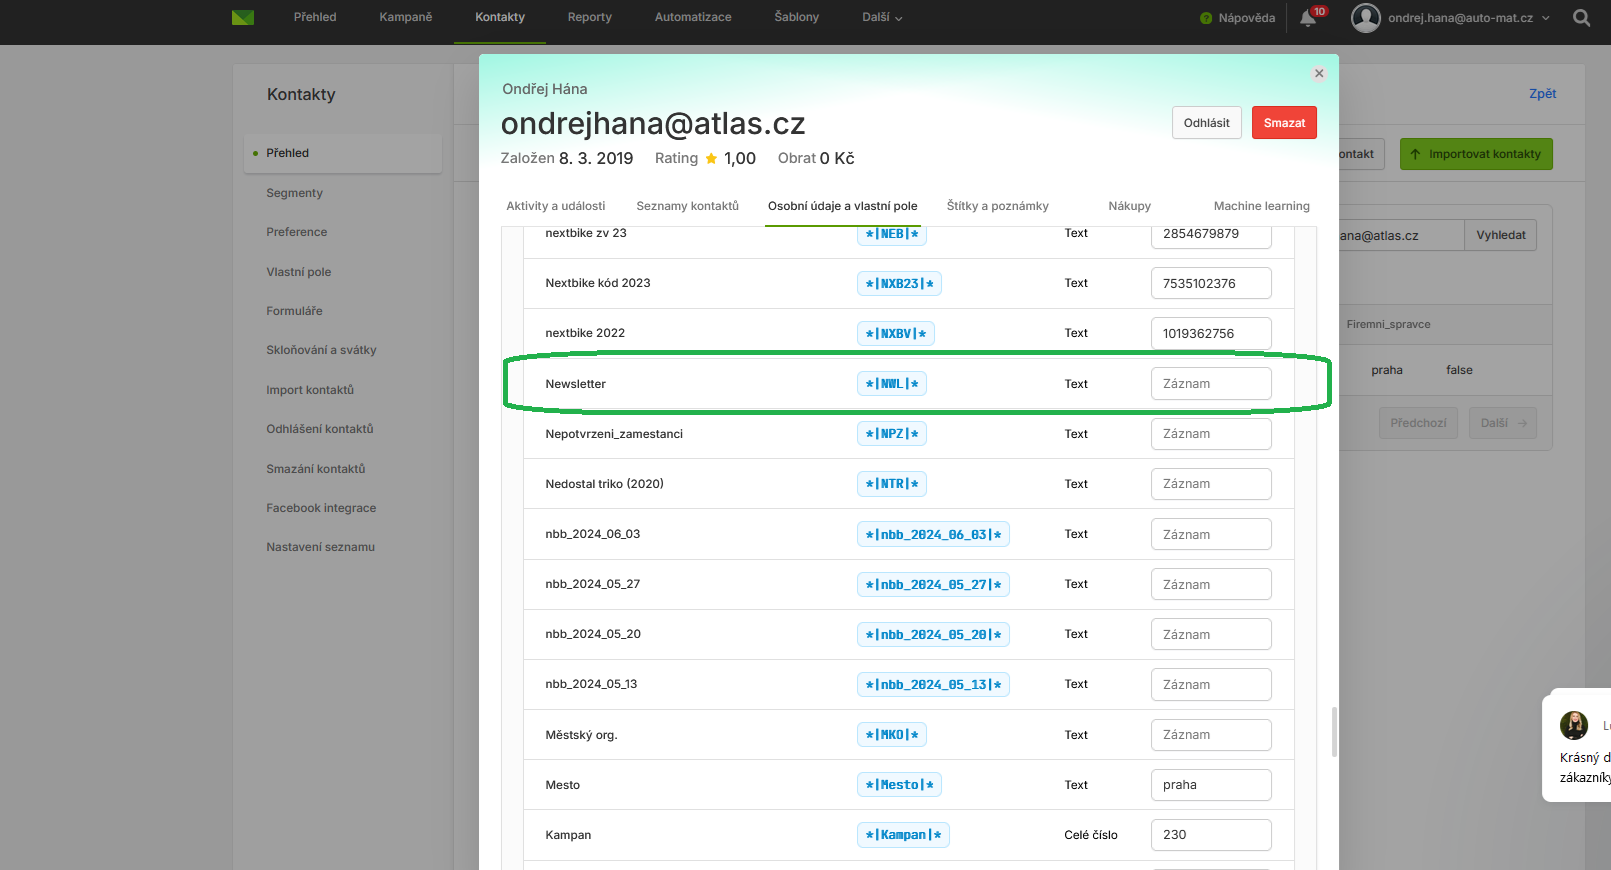Close the contact detail dialog
The width and height of the screenshot is (1611, 870).
(1319, 74)
